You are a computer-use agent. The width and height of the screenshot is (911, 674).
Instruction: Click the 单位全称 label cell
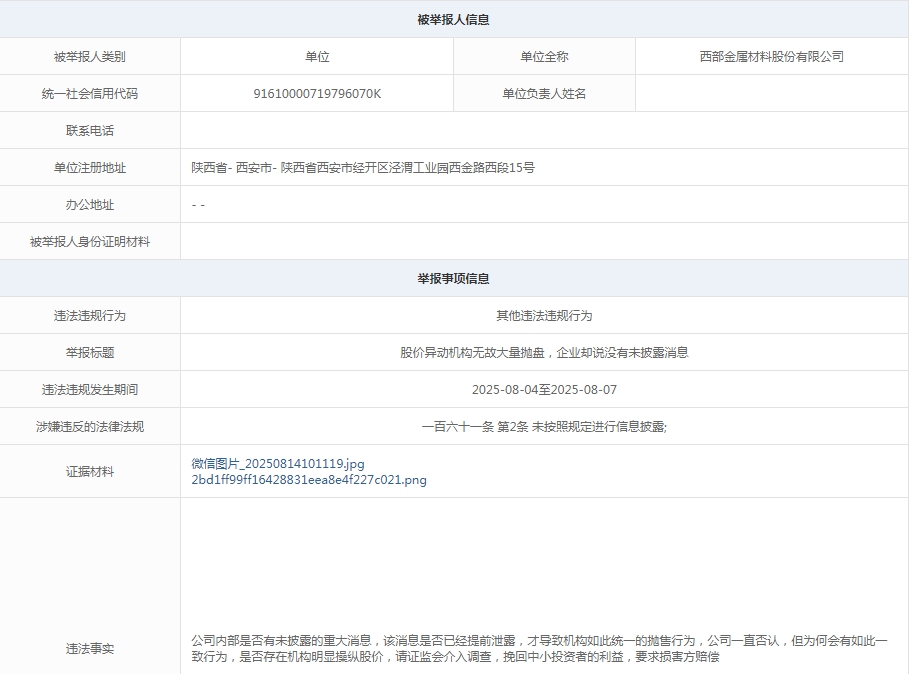point(544,56)
